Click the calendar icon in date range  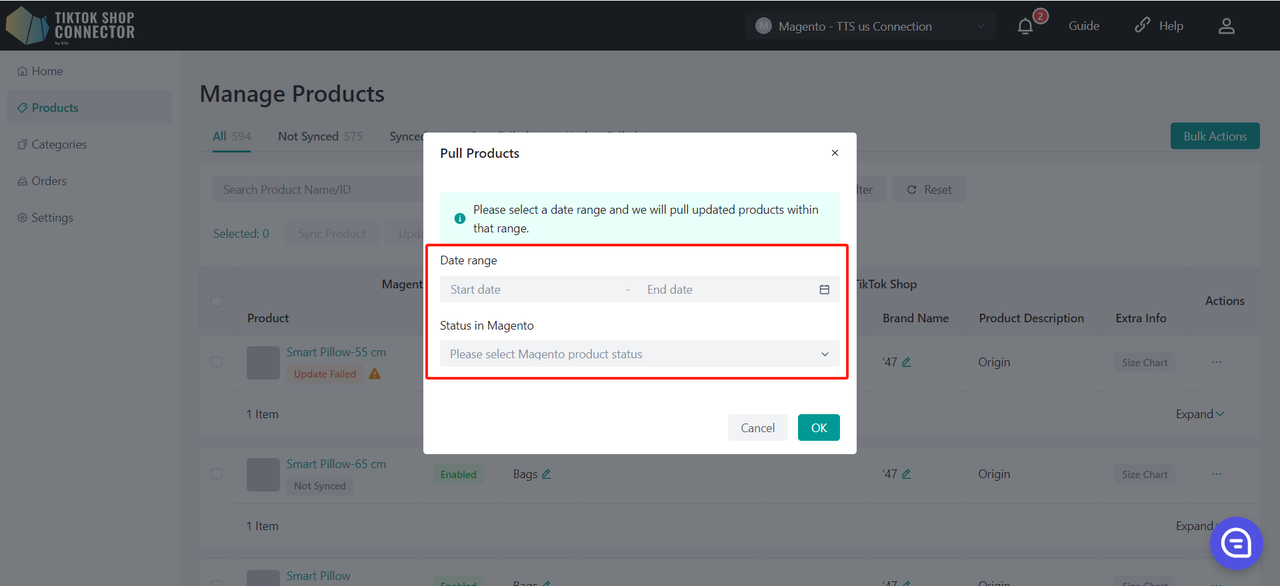tap(825, 290)
